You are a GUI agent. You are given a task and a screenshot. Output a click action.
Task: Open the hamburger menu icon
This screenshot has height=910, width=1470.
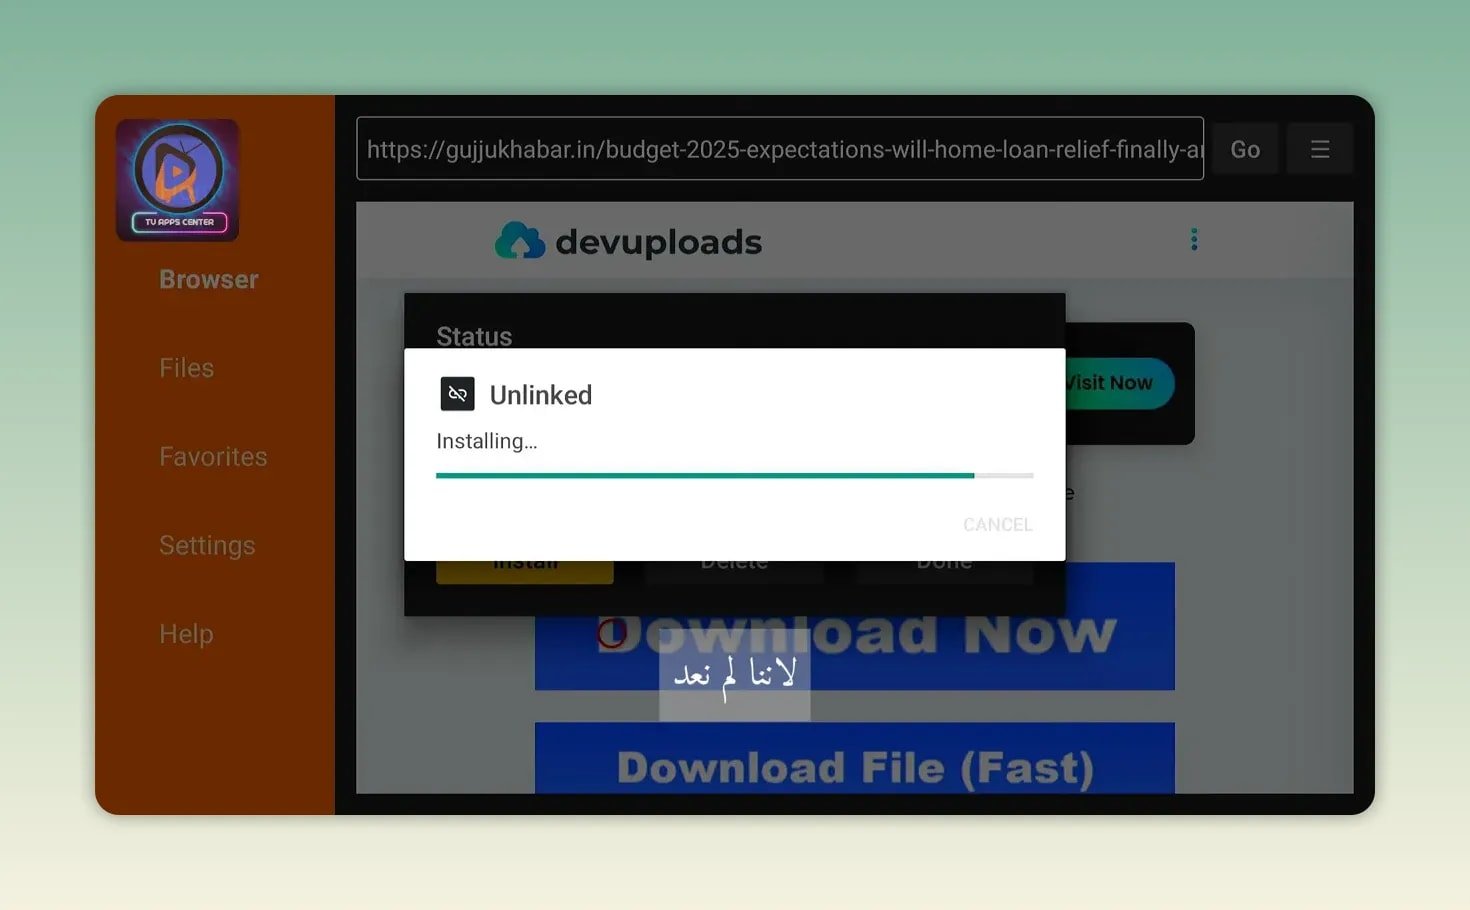point(1320,149)
